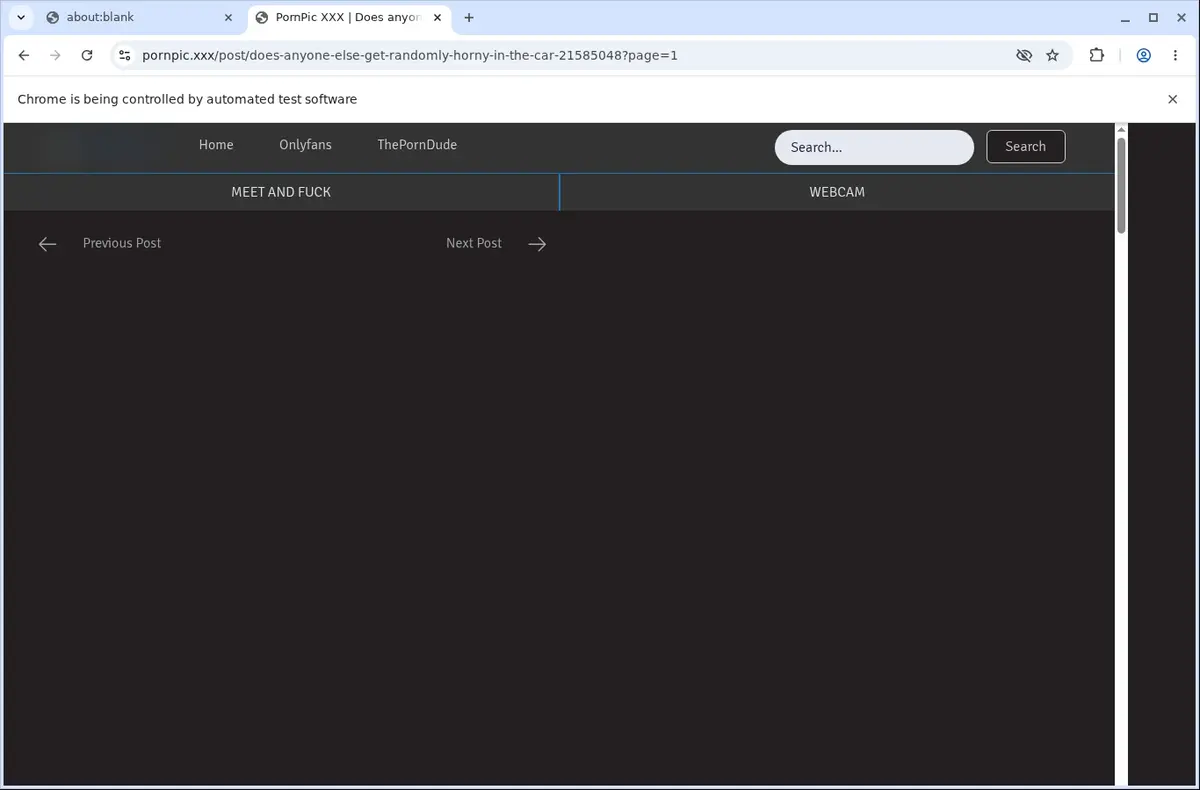Open the Onlyfans nav link
Viewport: 1200px width, 790px height.
pos(305,145)
